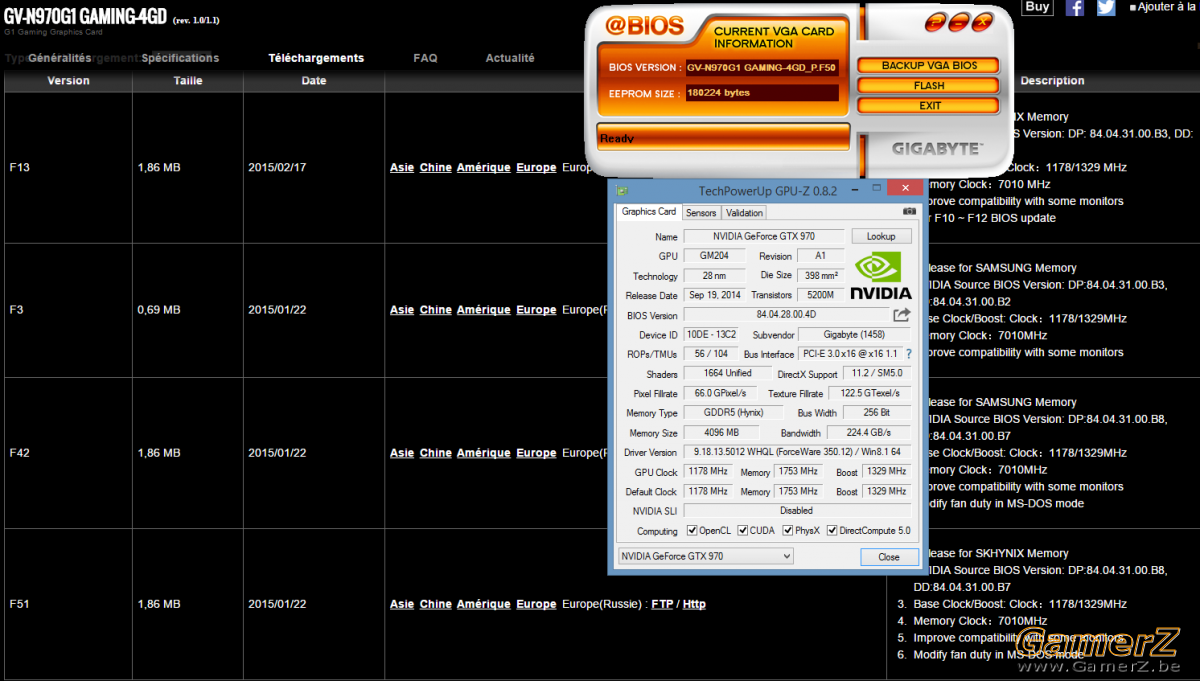This screenshot has width=1200, height=681.
Task: Click the Close button at GPU-Z's bottom
Action: point(888,557)
